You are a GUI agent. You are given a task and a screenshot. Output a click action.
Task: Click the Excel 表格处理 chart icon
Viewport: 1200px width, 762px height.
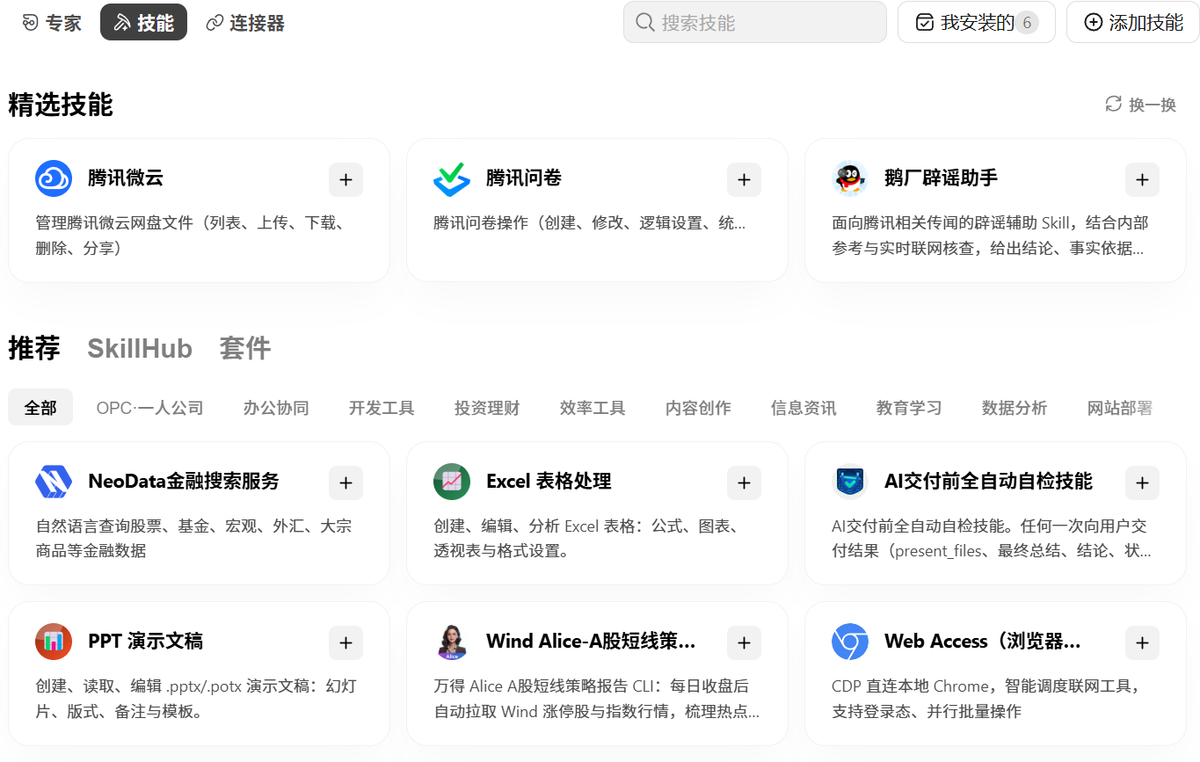pyautogui.click(x=451, y=482)
